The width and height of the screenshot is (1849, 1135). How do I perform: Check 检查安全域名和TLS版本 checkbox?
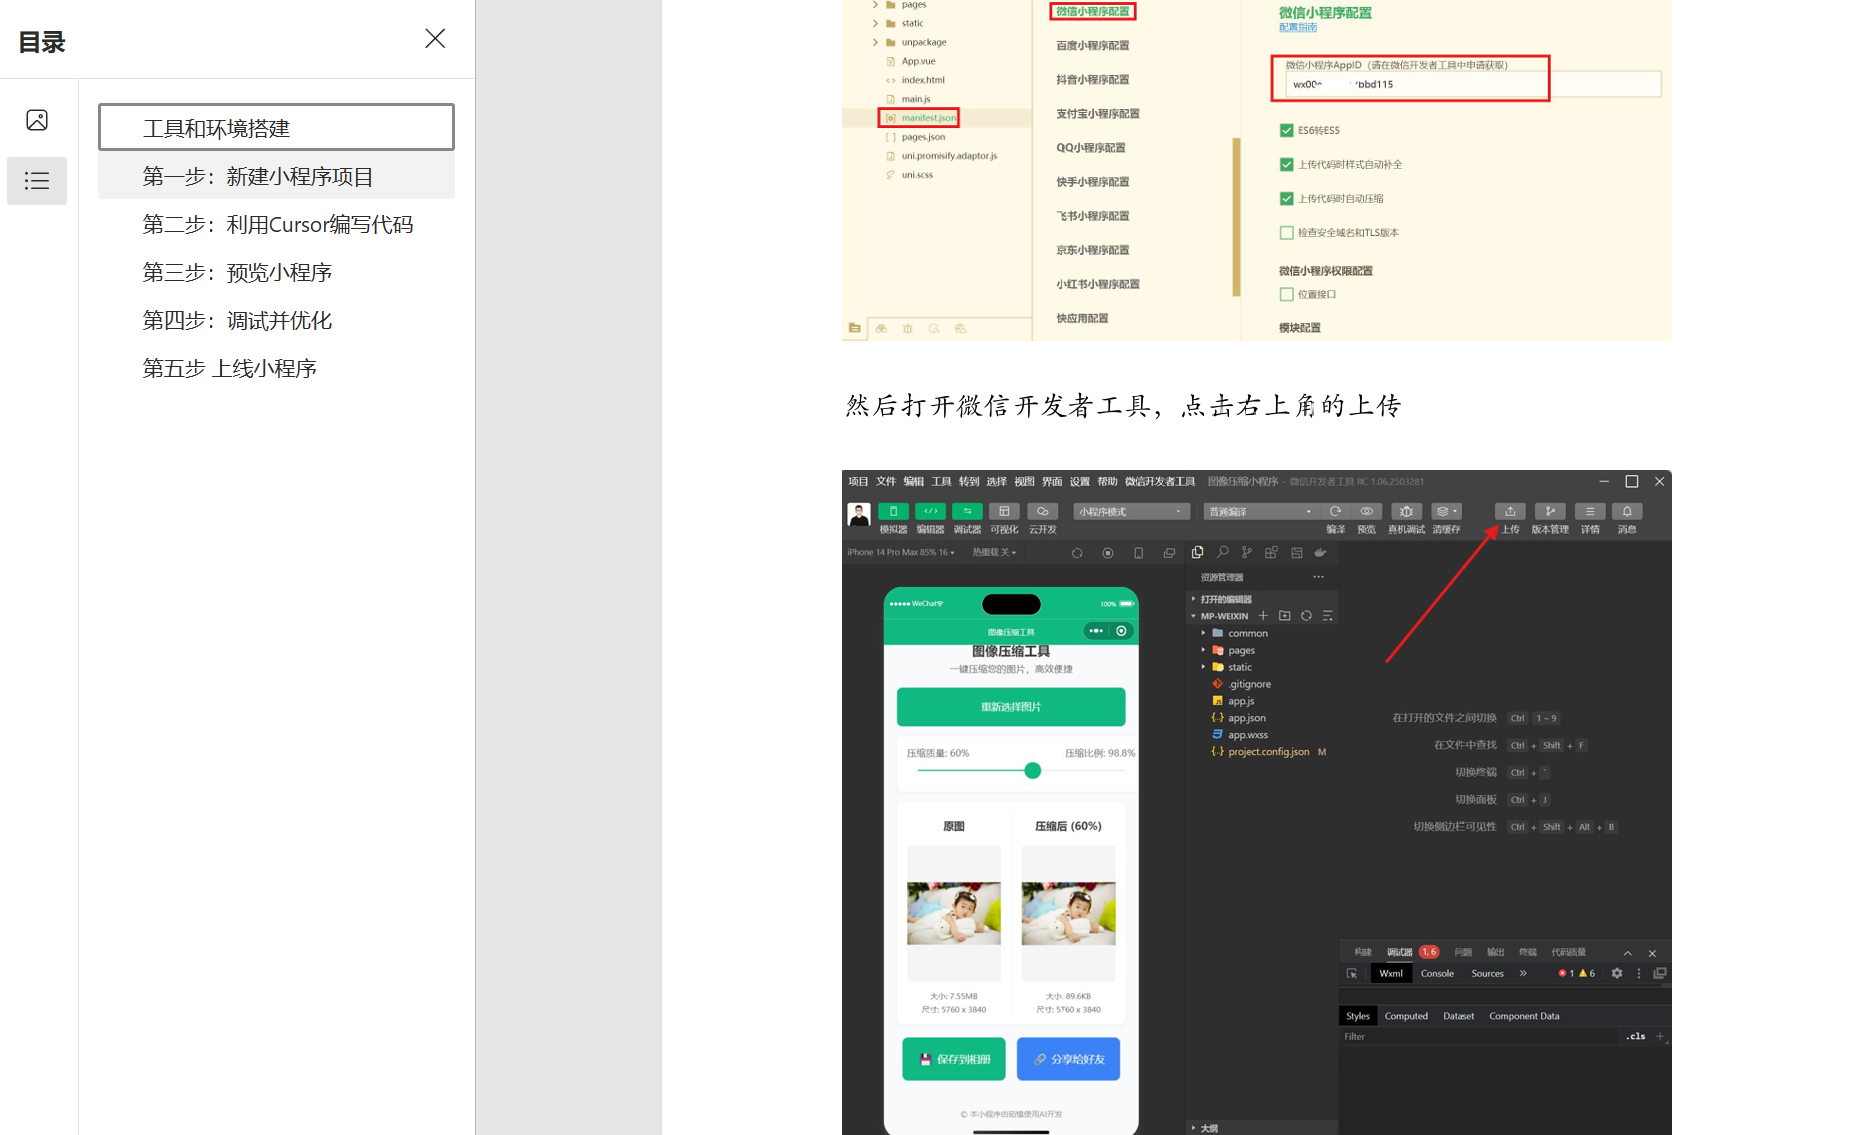tap(1287, 233)
